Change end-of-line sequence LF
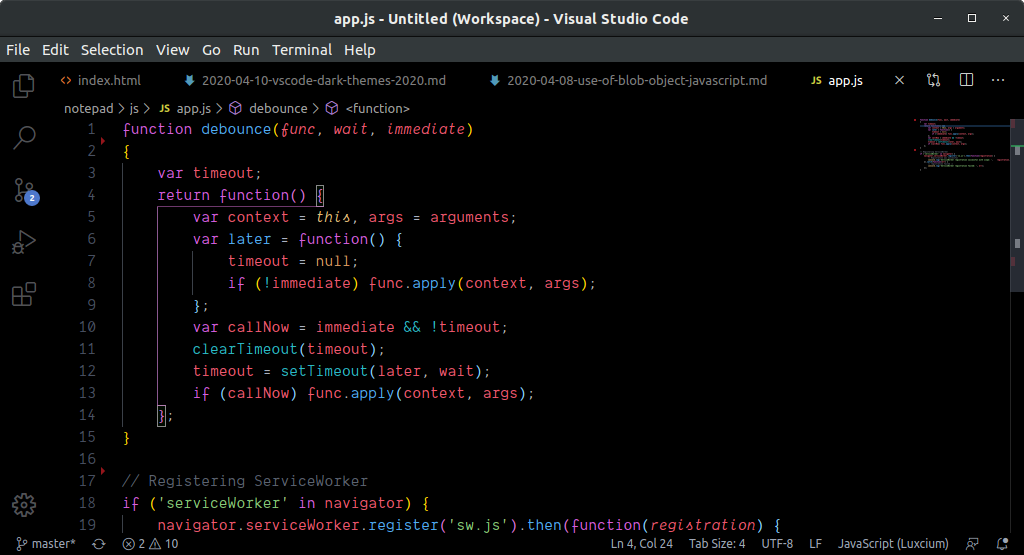 pyautogui.click(x=815, y=543)
